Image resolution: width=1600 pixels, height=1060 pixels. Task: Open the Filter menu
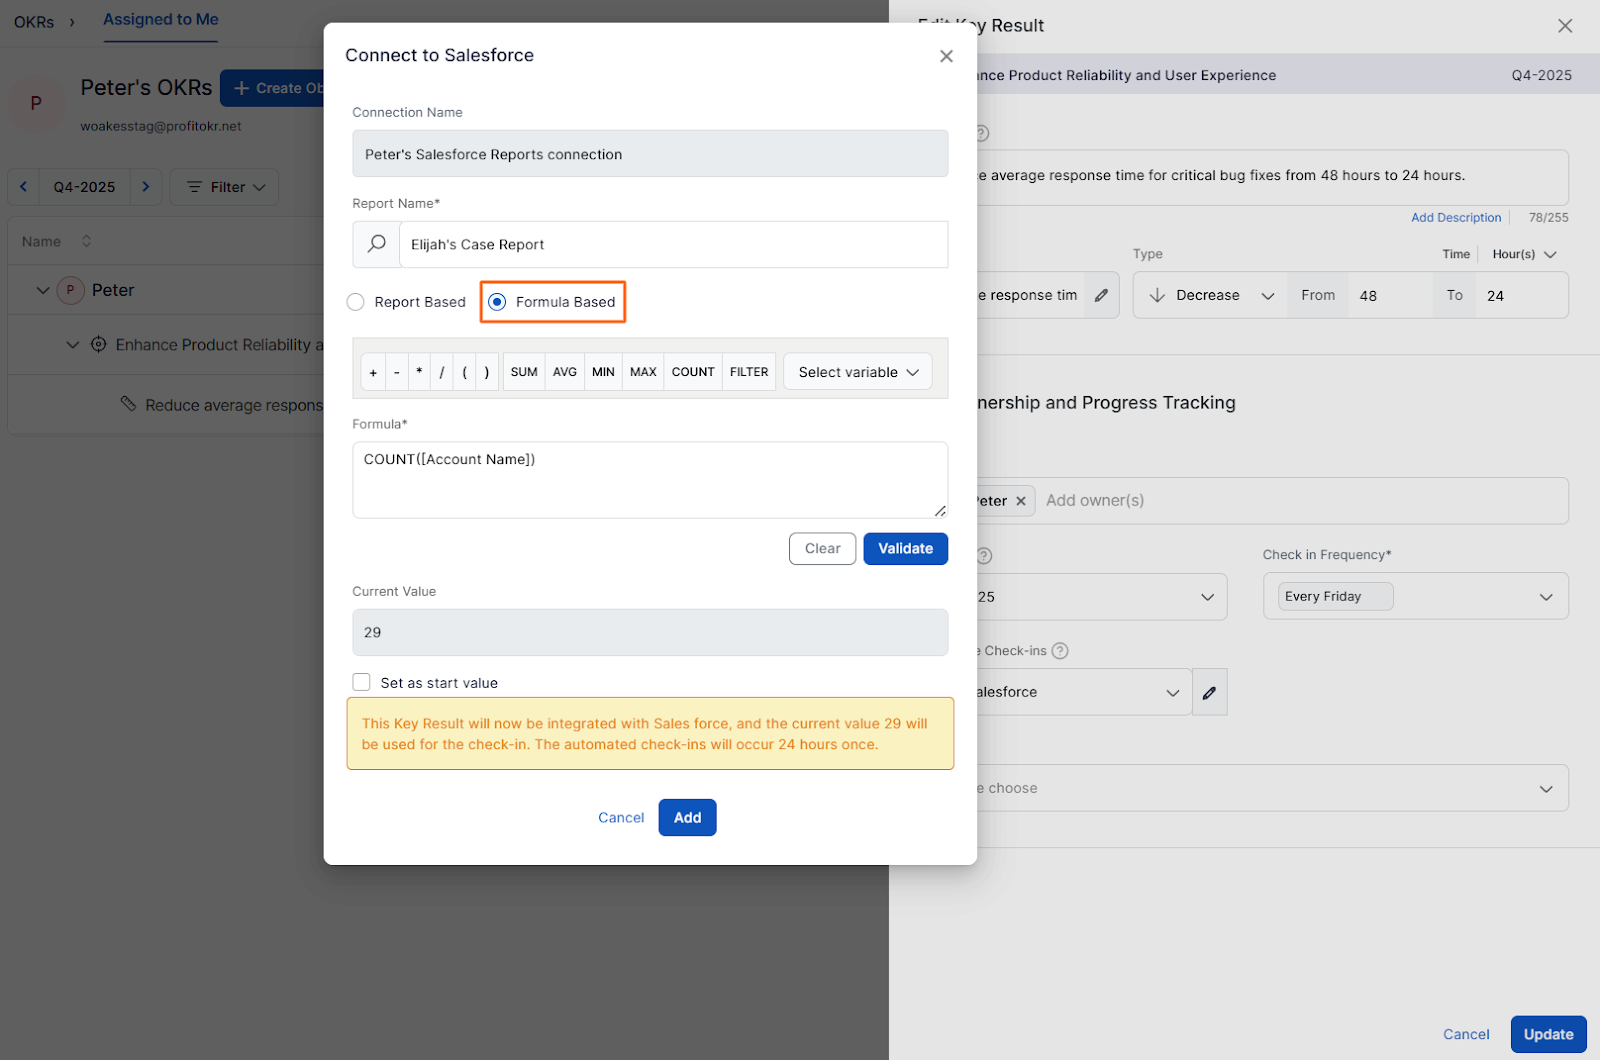[224, 187]
